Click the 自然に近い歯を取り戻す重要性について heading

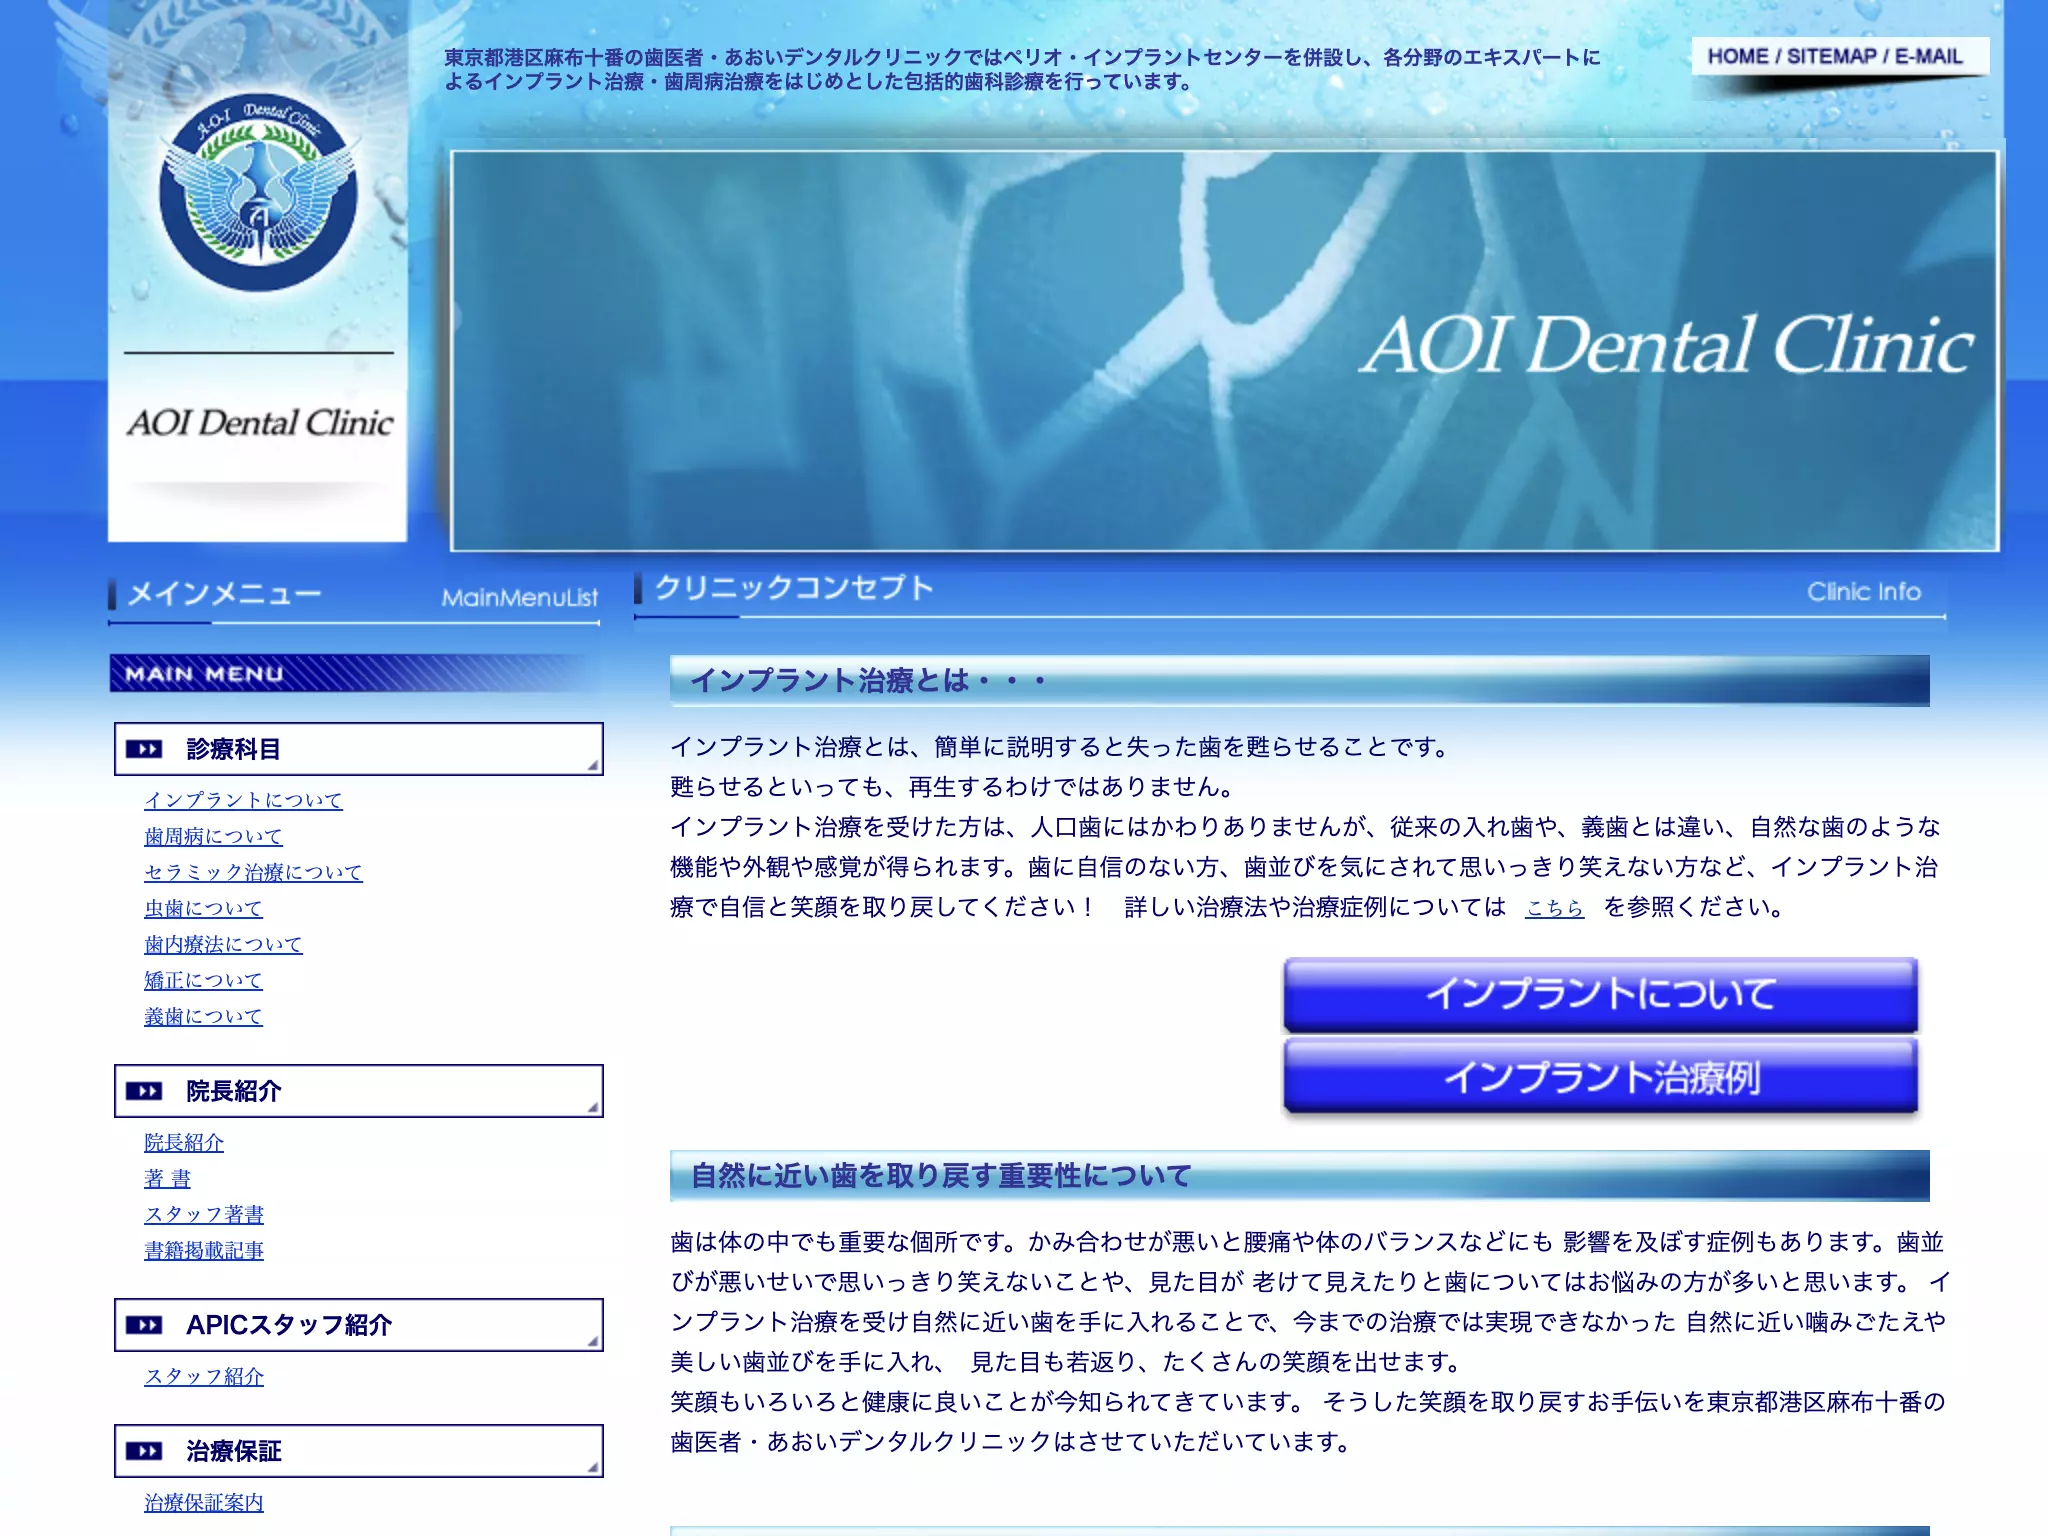1299,1176
